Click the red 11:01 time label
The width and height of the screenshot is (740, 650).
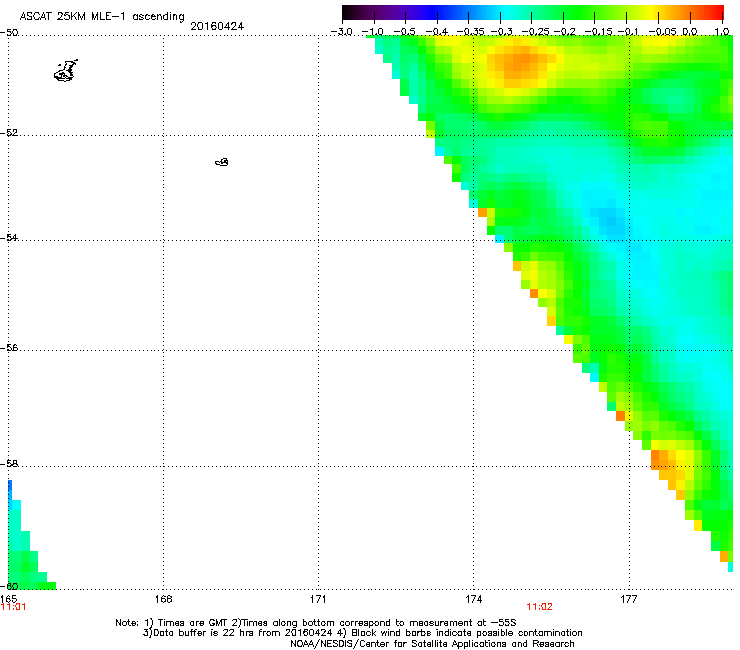[x=13, y=607]
